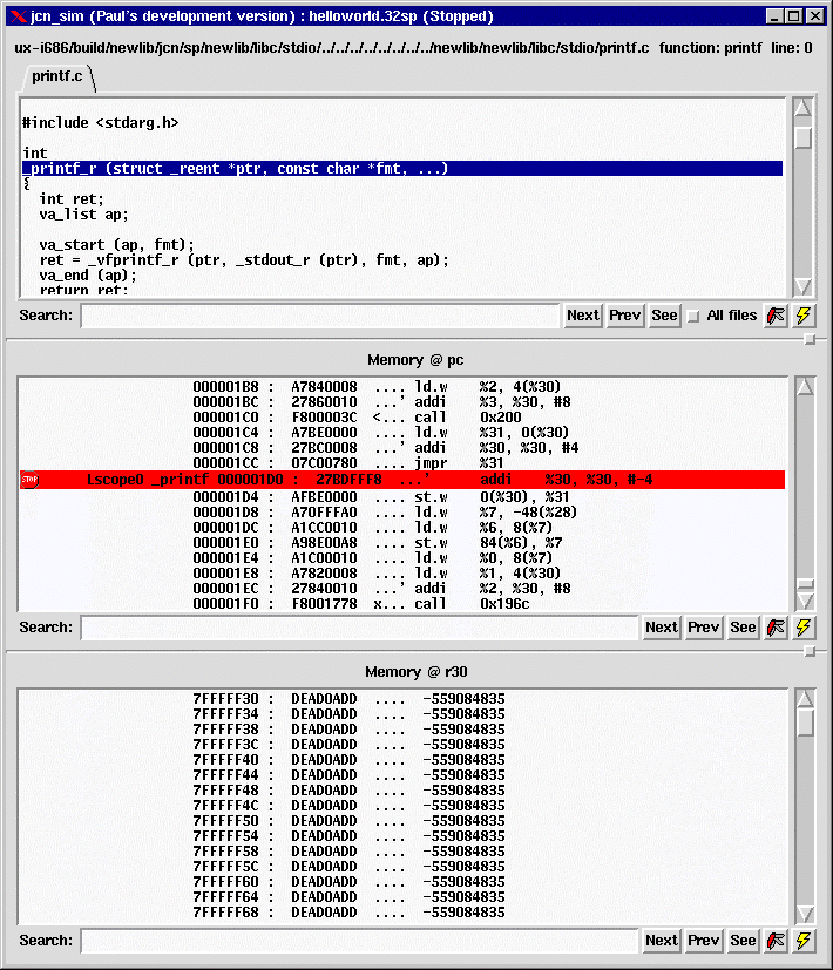Image resolution: width=833 pixels, height=970 pixels.
Task: Click the red feather icon in Memory @ r30 panel
Action: point(776,940)
